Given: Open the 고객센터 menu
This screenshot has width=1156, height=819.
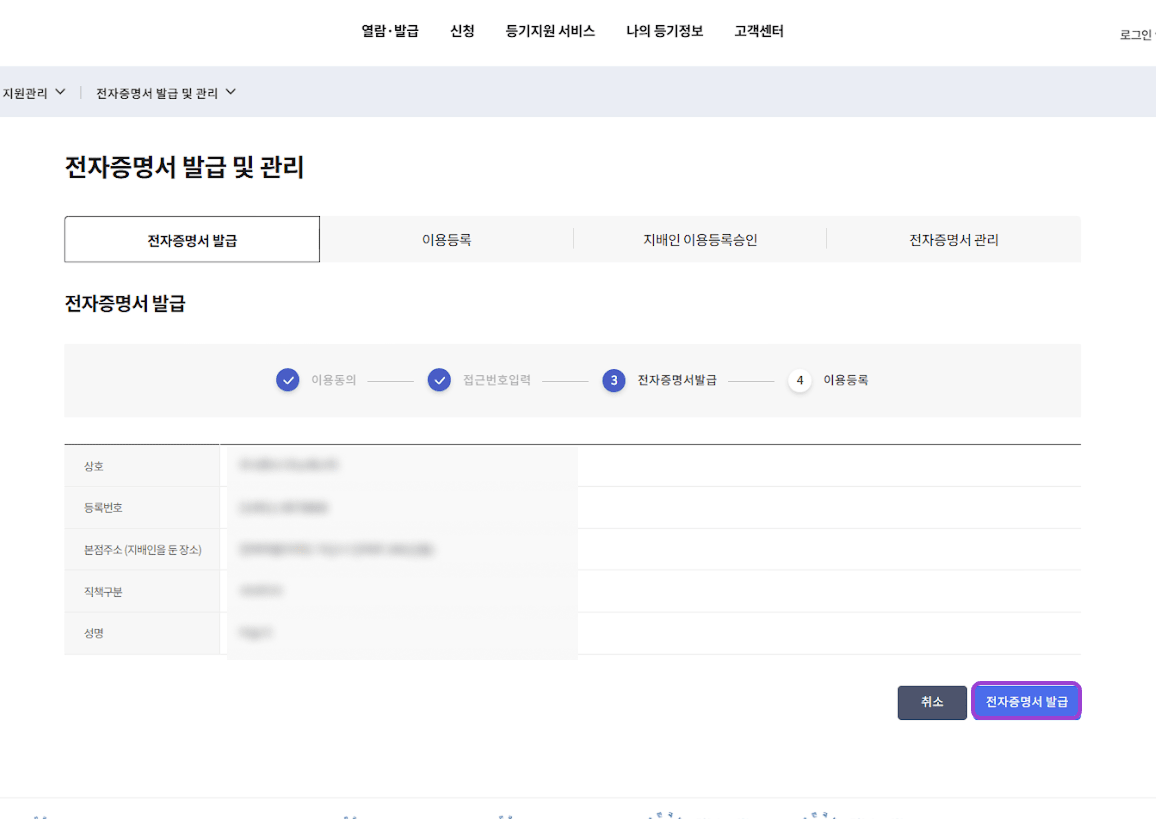Looking at the screenshot, I should click(x=759, y=31).
